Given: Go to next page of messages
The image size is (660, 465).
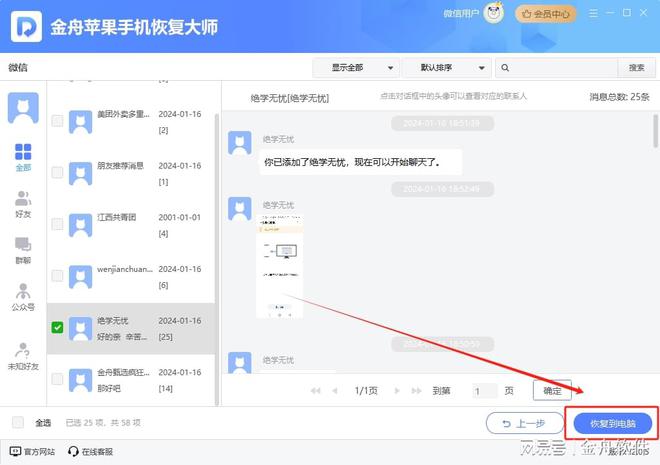Looking at the screenshot, I should click(397, 391).
